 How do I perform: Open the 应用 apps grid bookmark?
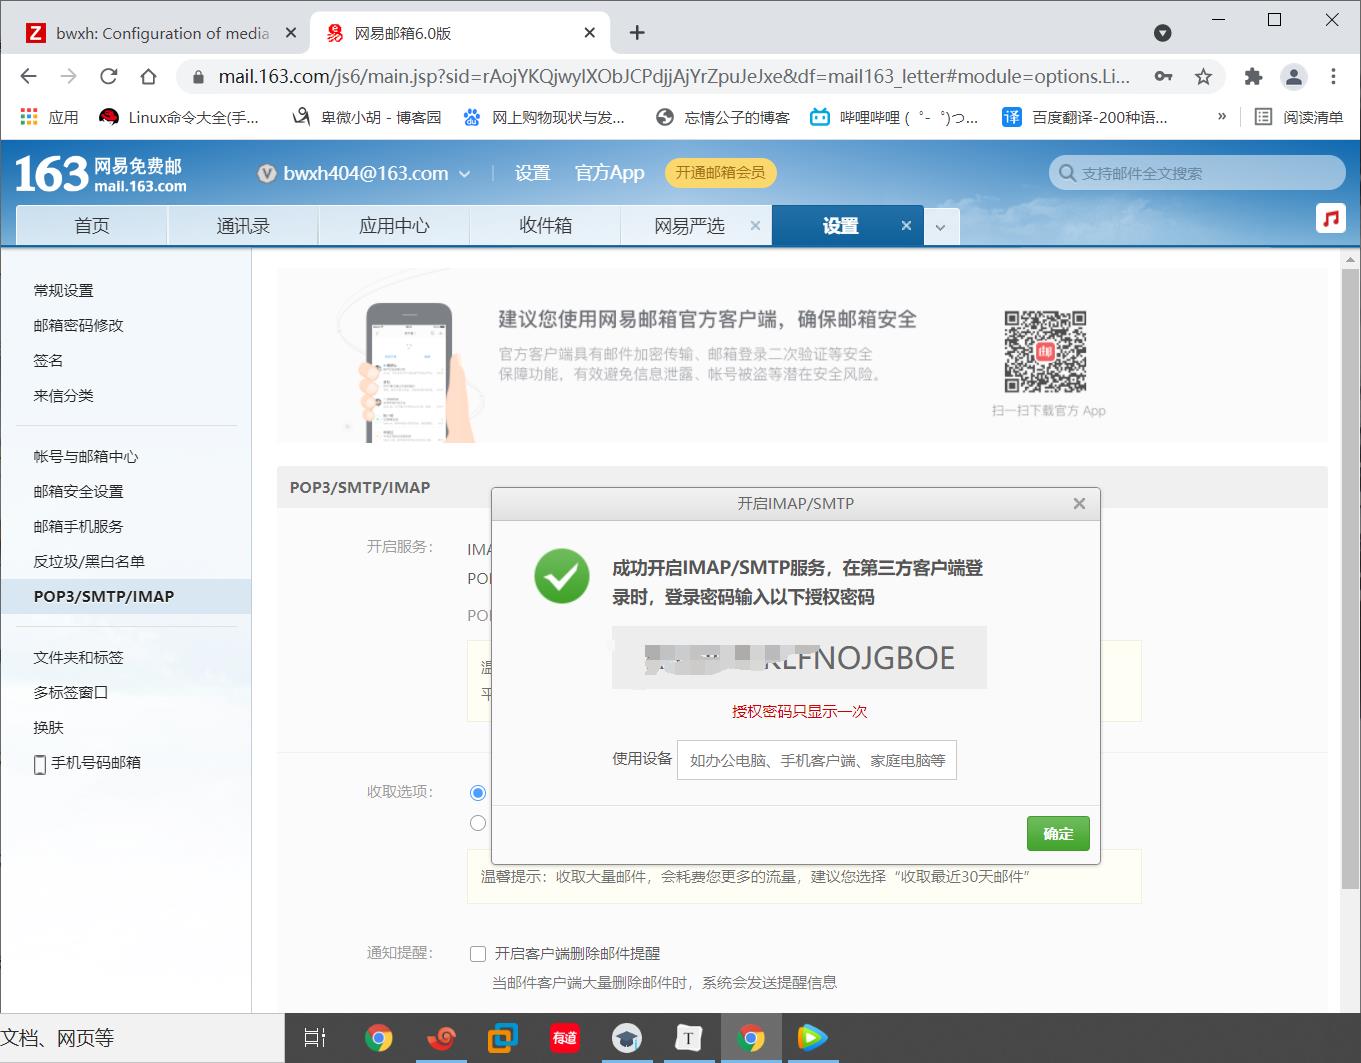coord(49,117)
